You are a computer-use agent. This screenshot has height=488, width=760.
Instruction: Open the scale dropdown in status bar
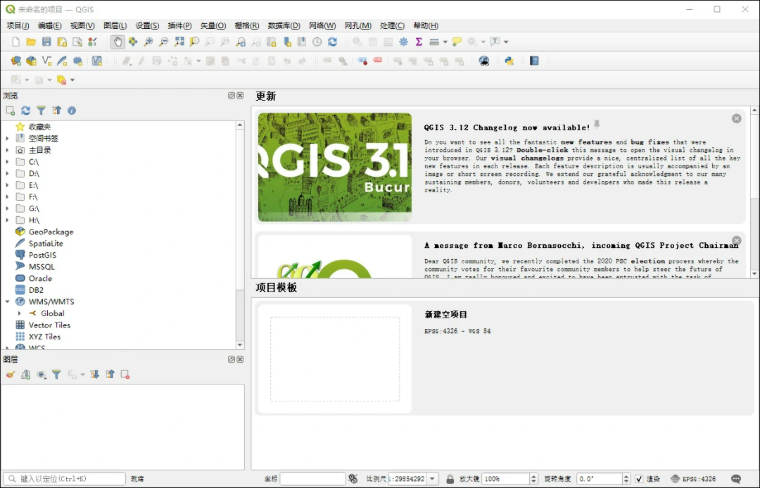click(x=432, y=479)
